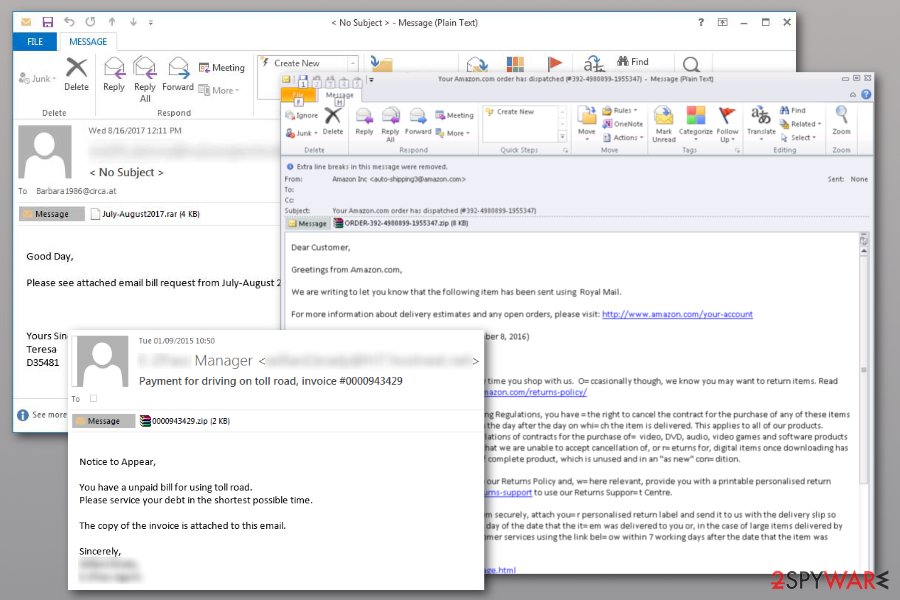
Task: Click Move folder icon in Amazon window
Action: tap(587, 121)
